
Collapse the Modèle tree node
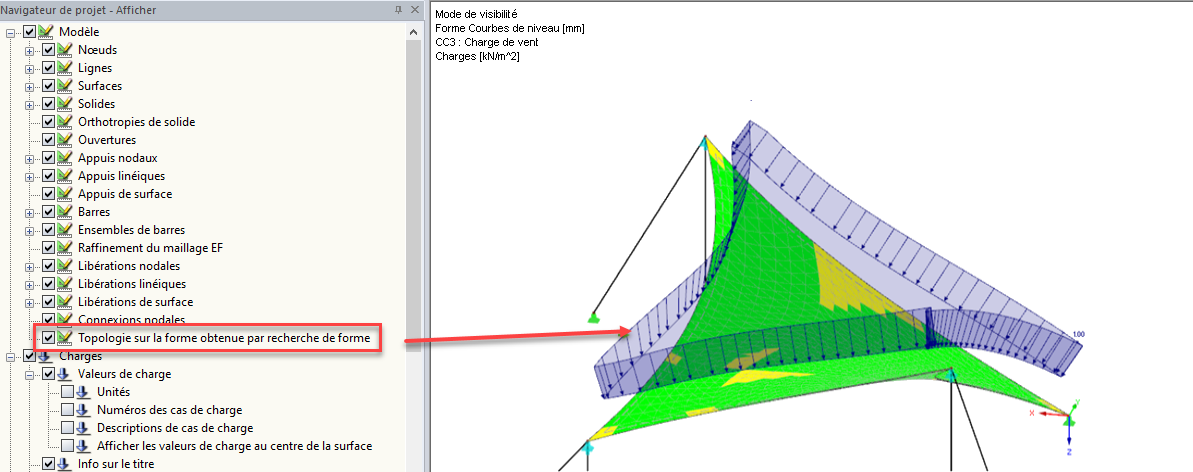(x=11, y=33)
